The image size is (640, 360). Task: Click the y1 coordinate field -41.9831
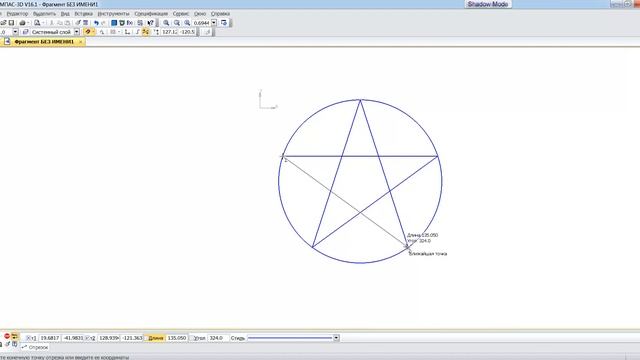point(73,338)
